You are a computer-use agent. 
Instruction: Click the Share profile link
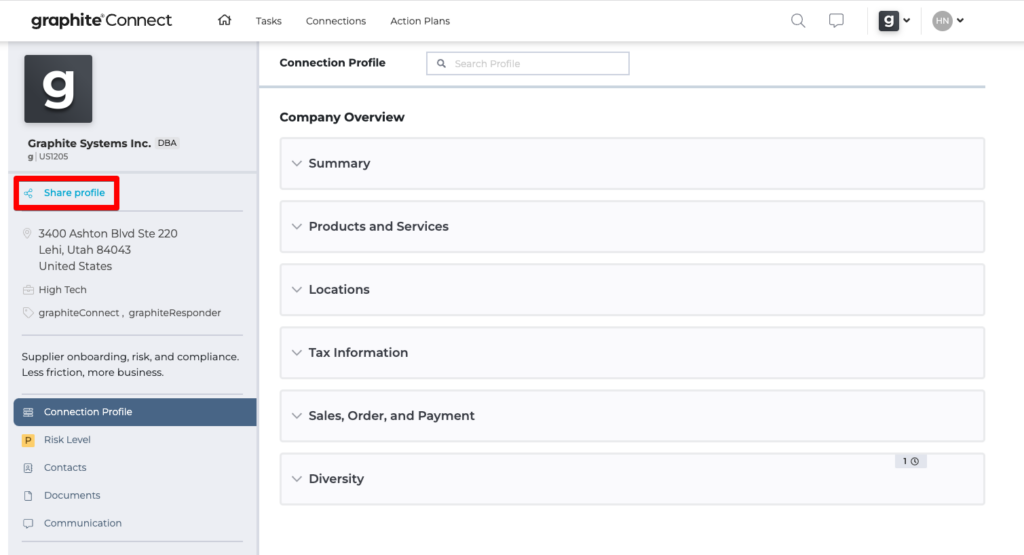pyautogui.click(x=74, y=193)
